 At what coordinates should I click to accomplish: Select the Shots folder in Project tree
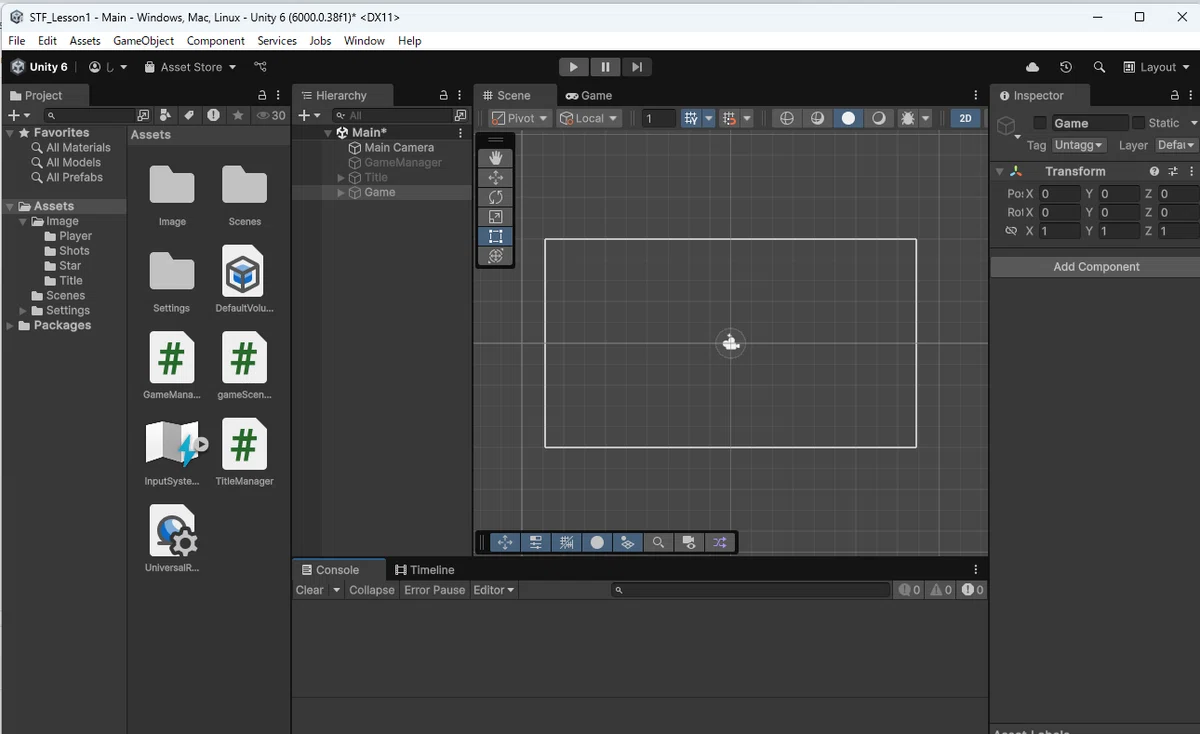click(74, 251)
